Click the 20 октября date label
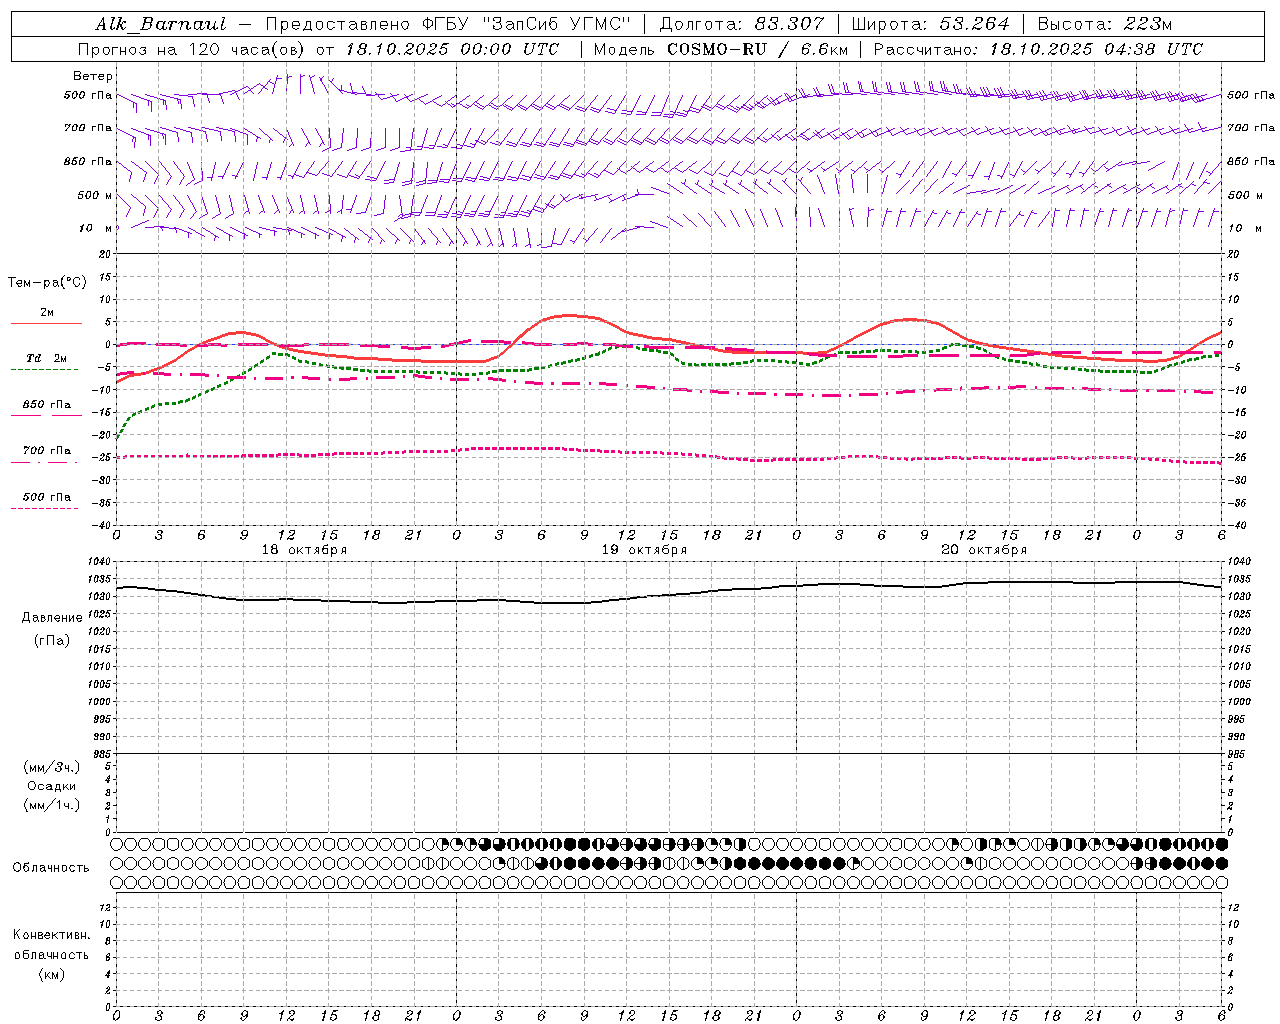Image resolution: width=1280 pixels, height=1024 pixels. click(985, 550)
